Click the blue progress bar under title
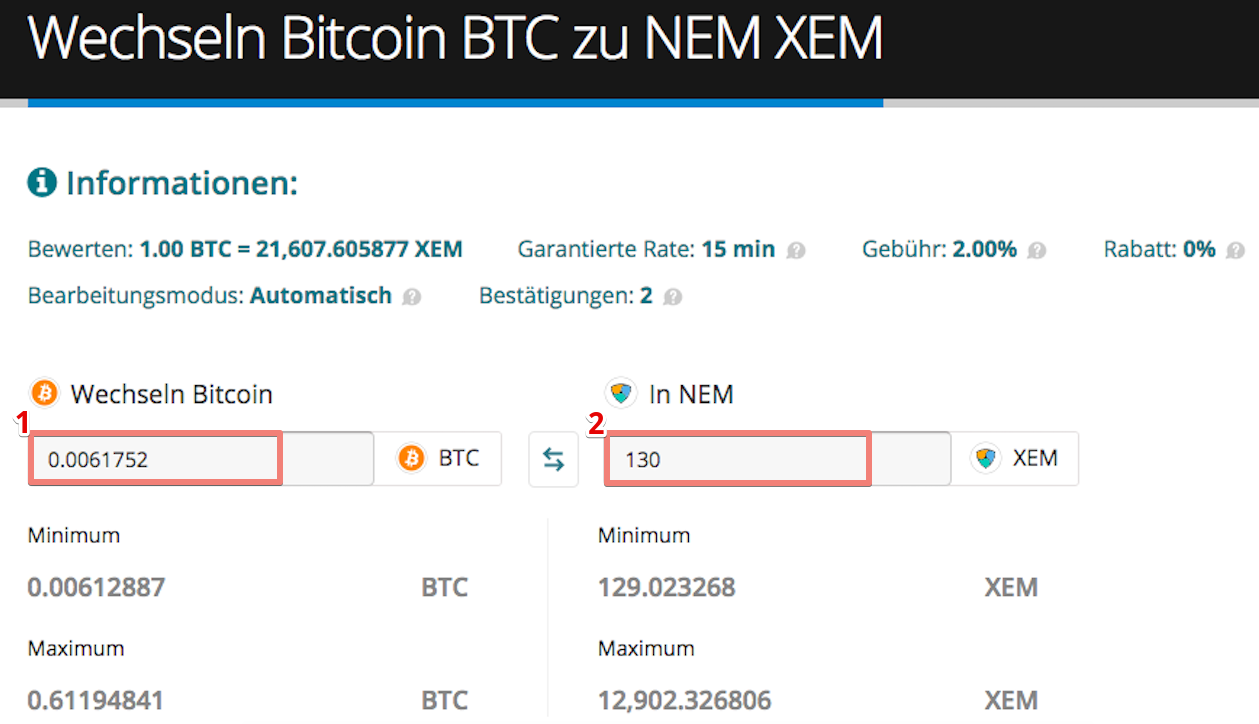Viewport: 1259px width, 724px height. [455, 103]
